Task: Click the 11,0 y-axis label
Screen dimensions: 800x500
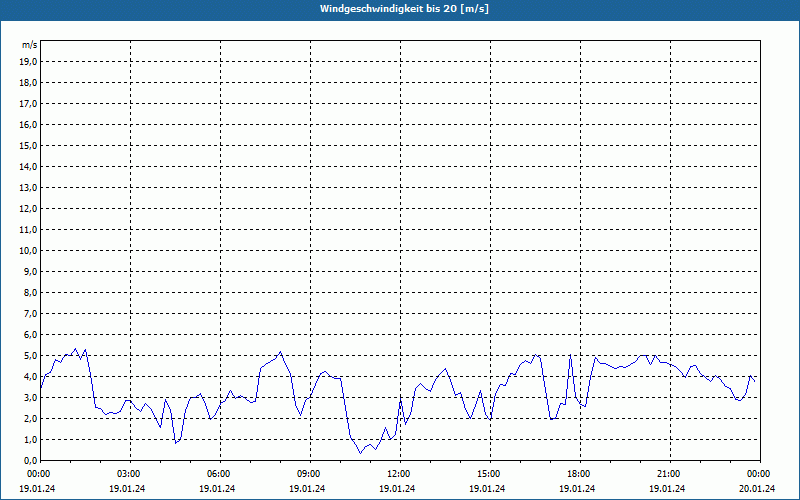Action: [29, 230]
